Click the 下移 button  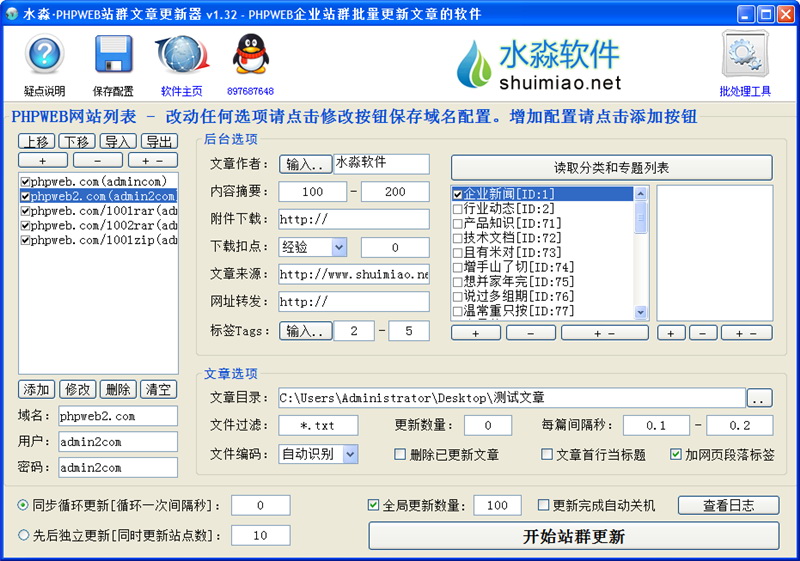(x=77, y=141)
